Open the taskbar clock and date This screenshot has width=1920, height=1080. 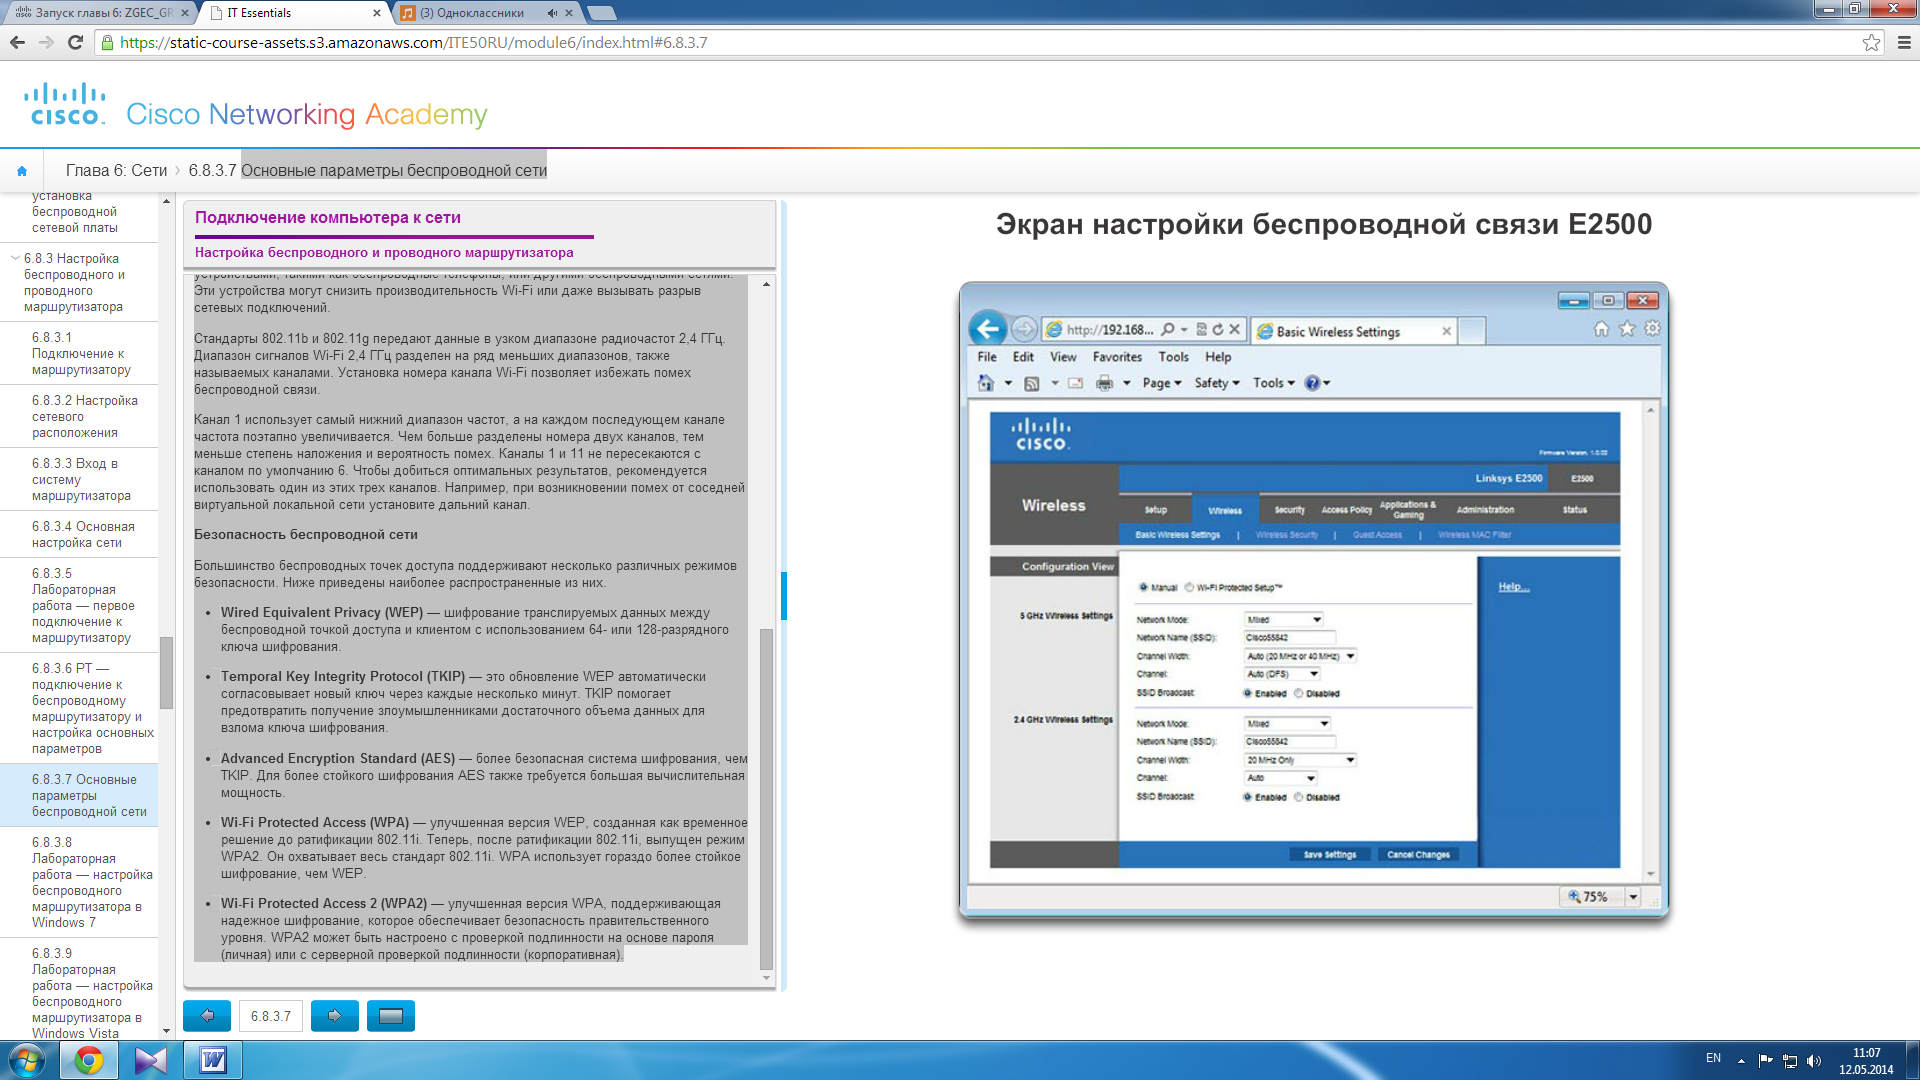pyautogui.click(x=1866, y=1061)
